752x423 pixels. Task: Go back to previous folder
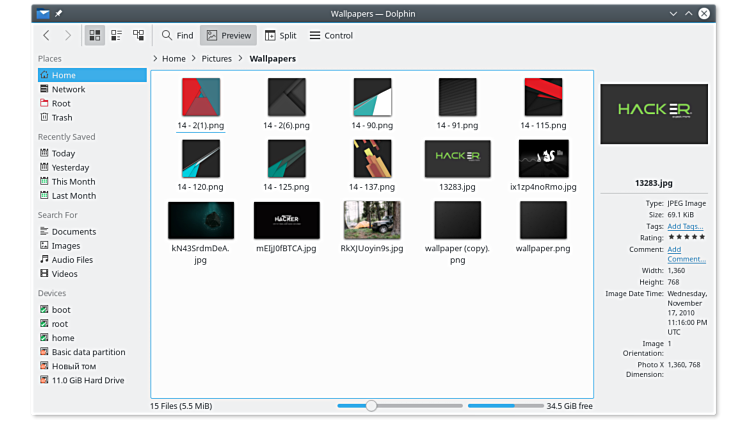coord(46,35)
